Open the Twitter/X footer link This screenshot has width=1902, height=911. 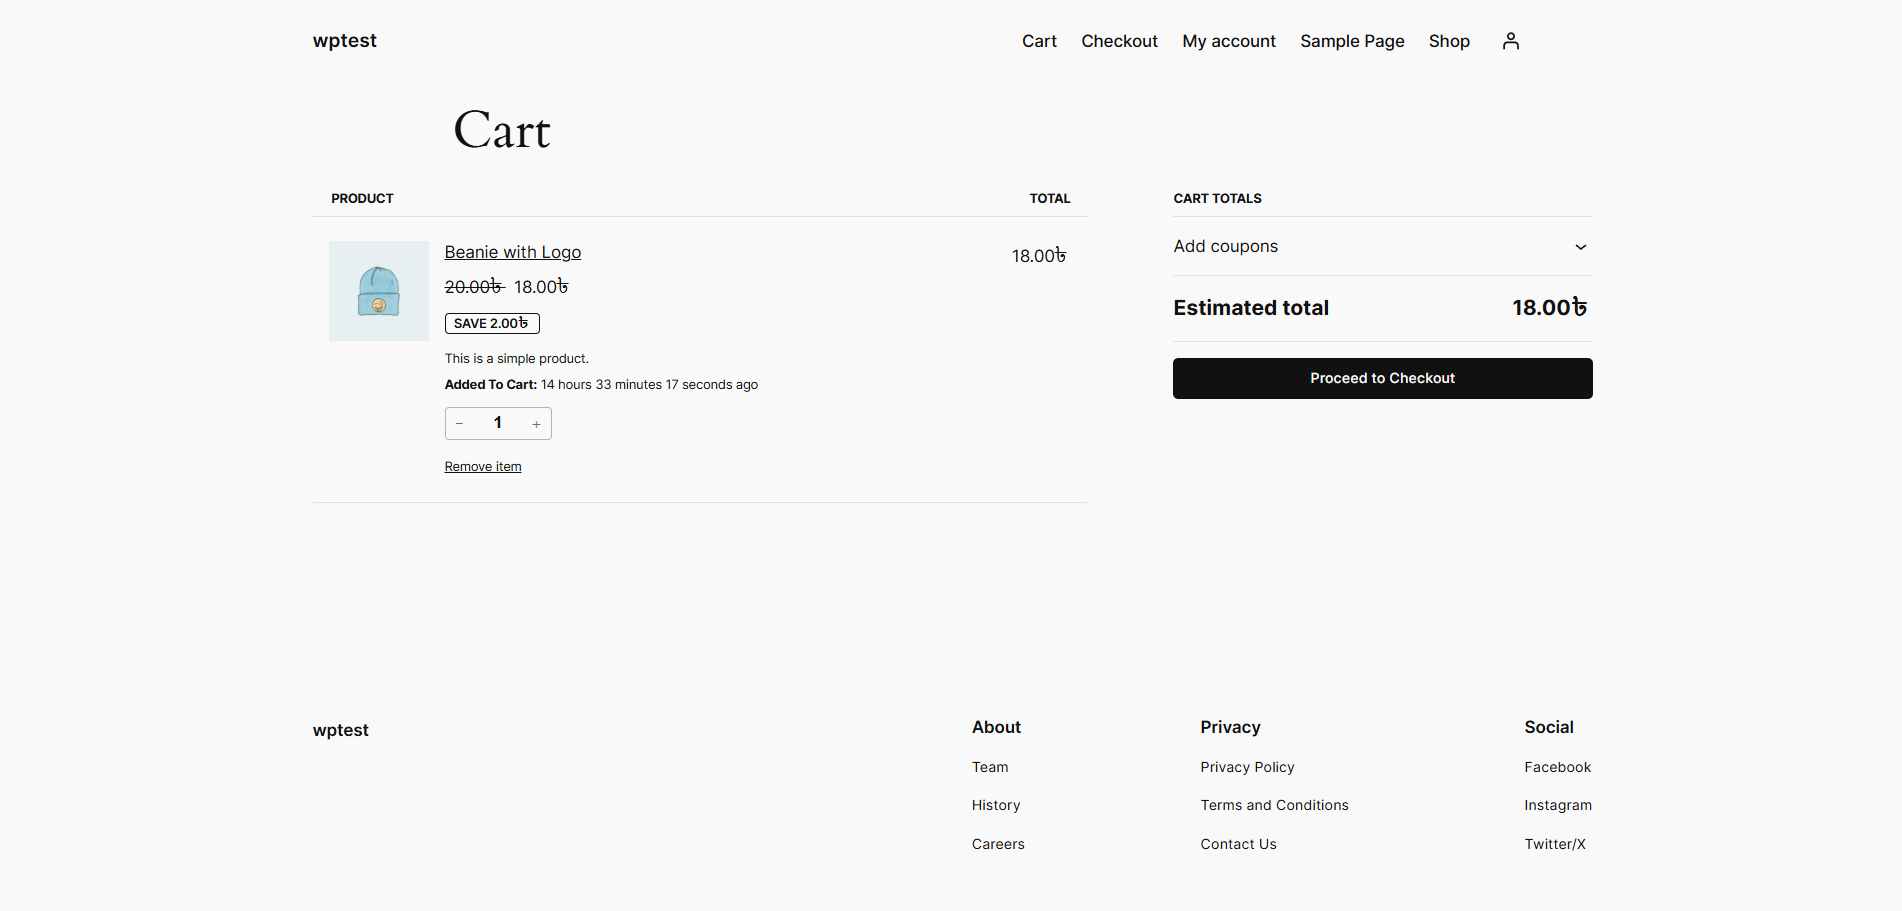(x=1554, y=844)
